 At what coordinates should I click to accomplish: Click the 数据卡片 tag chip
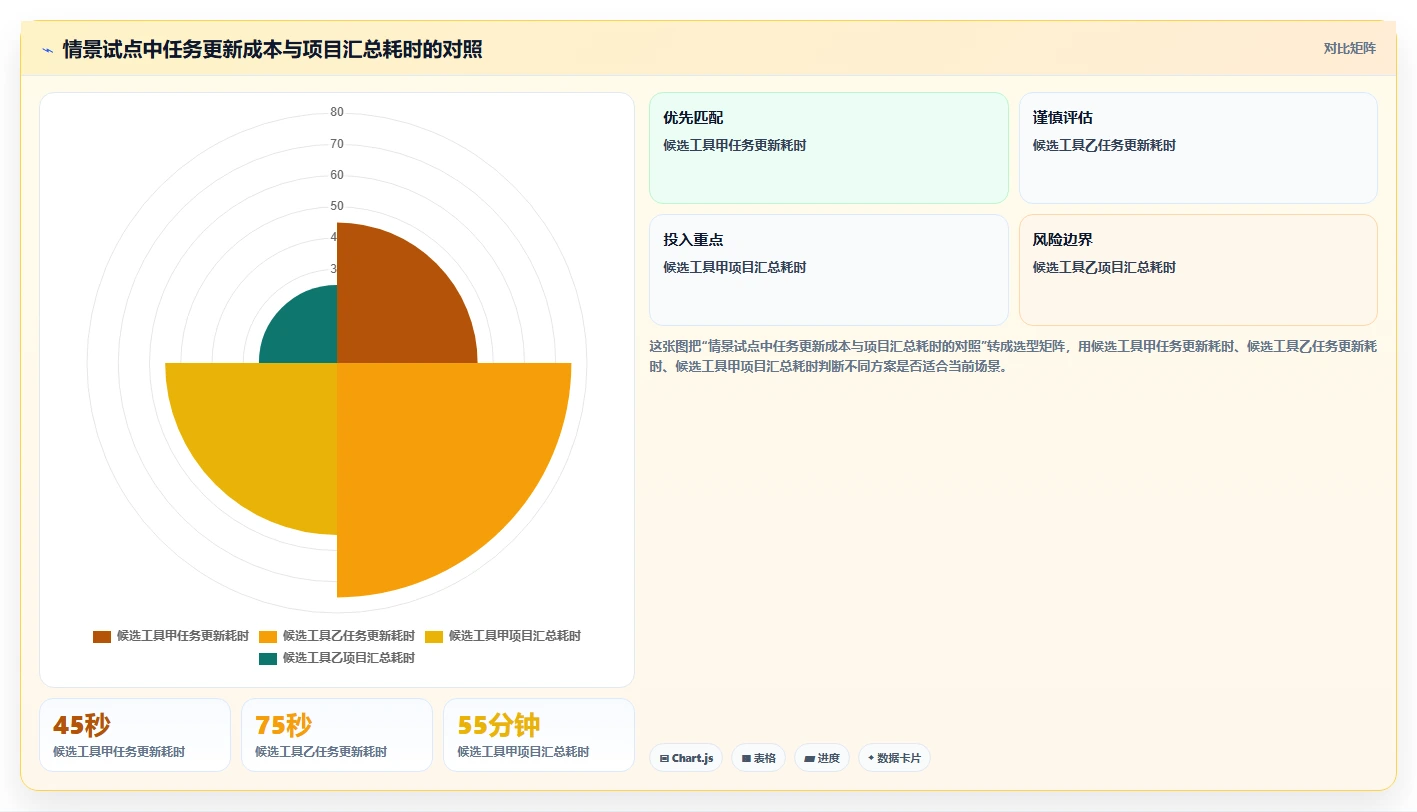point(894,758)
